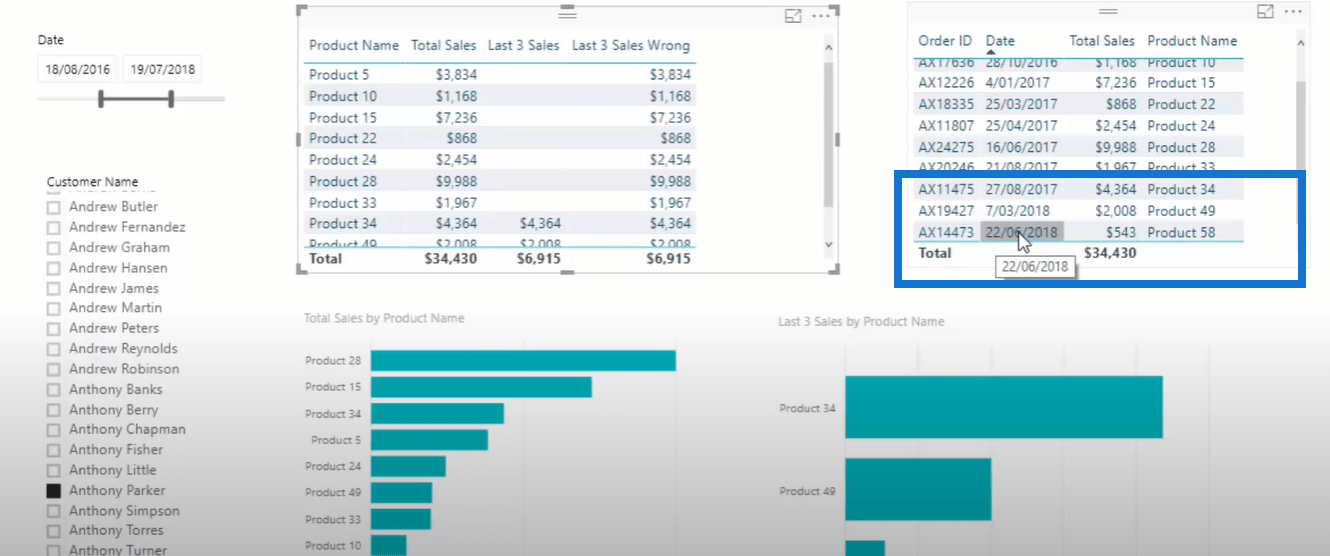Open Focus mode on the product sales table

pos(794,16)
